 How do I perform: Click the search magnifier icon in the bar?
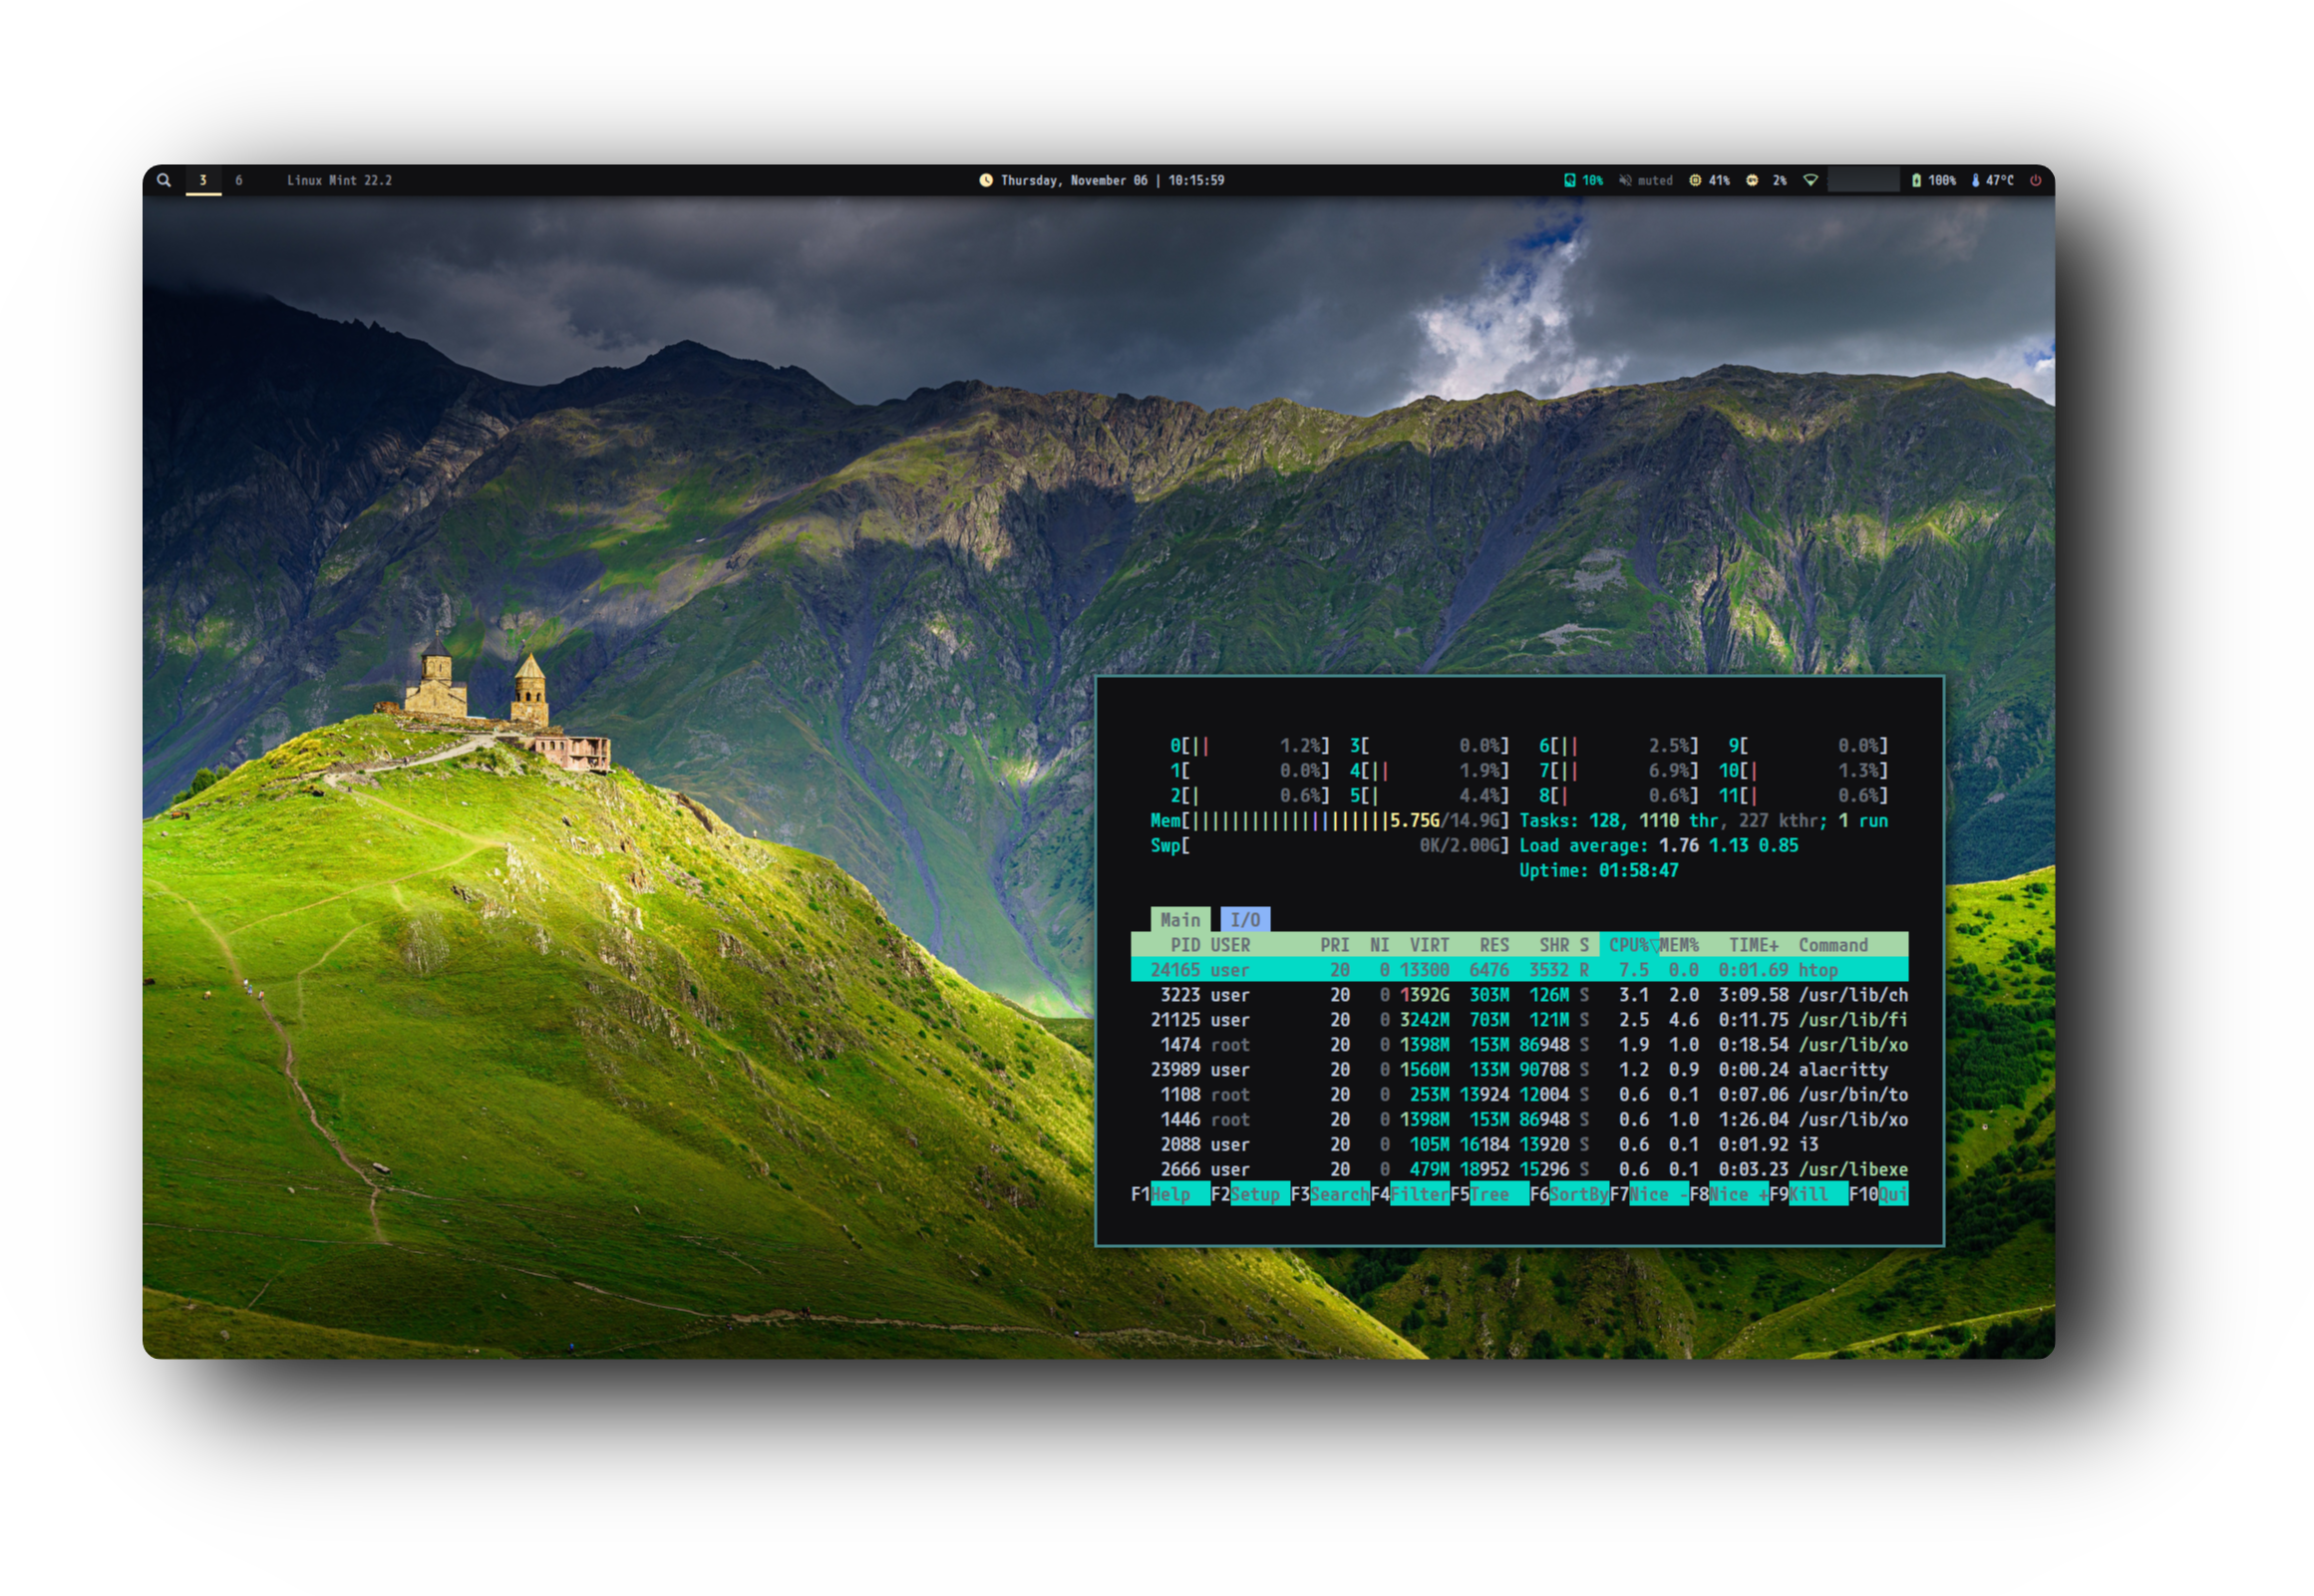click(164, 181)
